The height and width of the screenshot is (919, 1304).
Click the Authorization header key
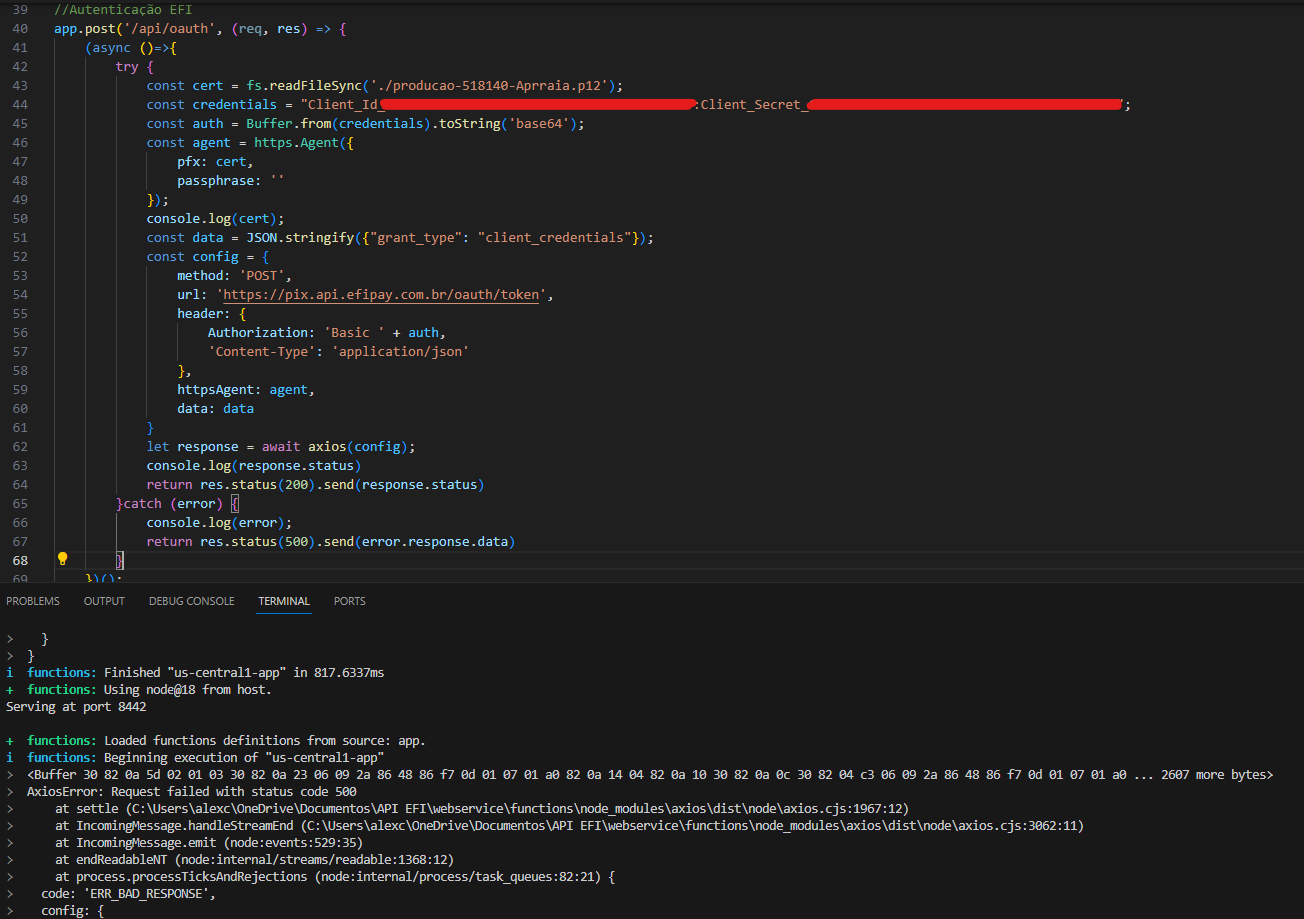[258, 333]
